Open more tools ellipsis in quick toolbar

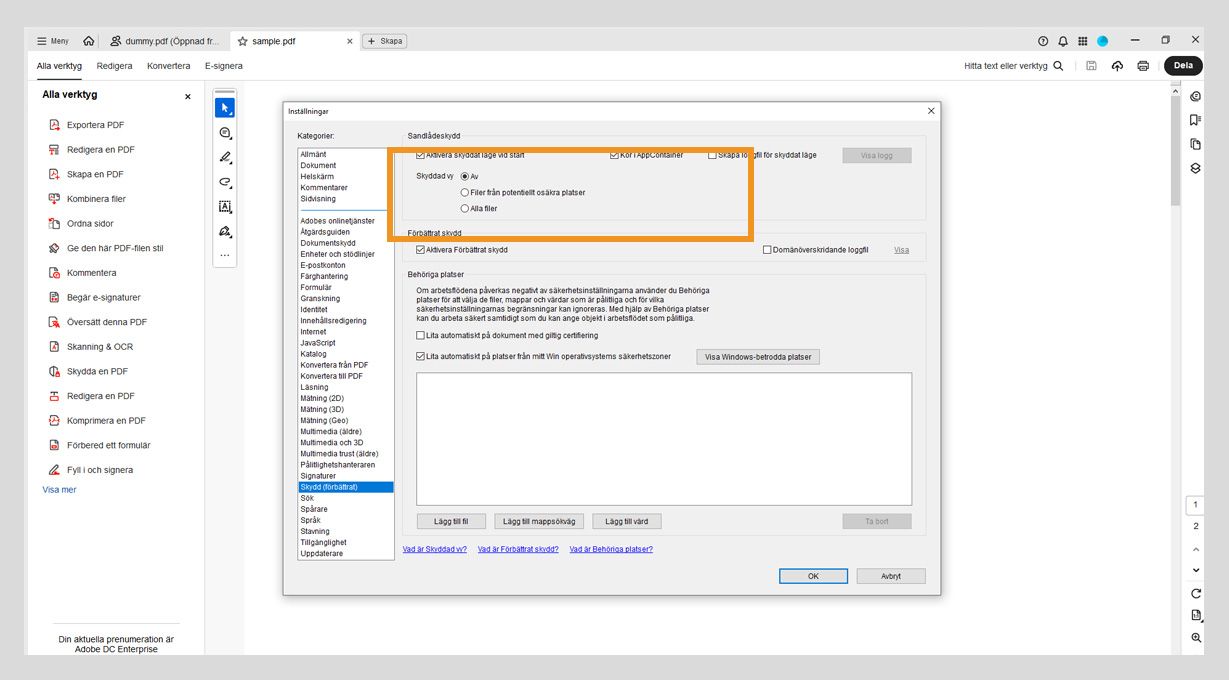pyautogui.click(x=225, y=255)
